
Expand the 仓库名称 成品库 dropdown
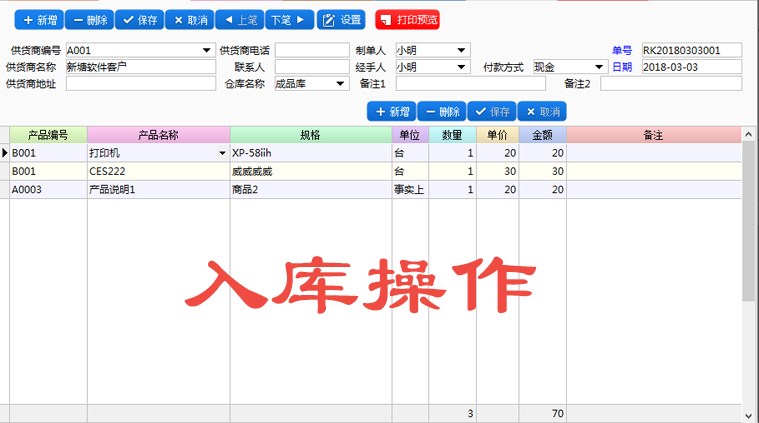pyautogui.click(x=340, y=84)
